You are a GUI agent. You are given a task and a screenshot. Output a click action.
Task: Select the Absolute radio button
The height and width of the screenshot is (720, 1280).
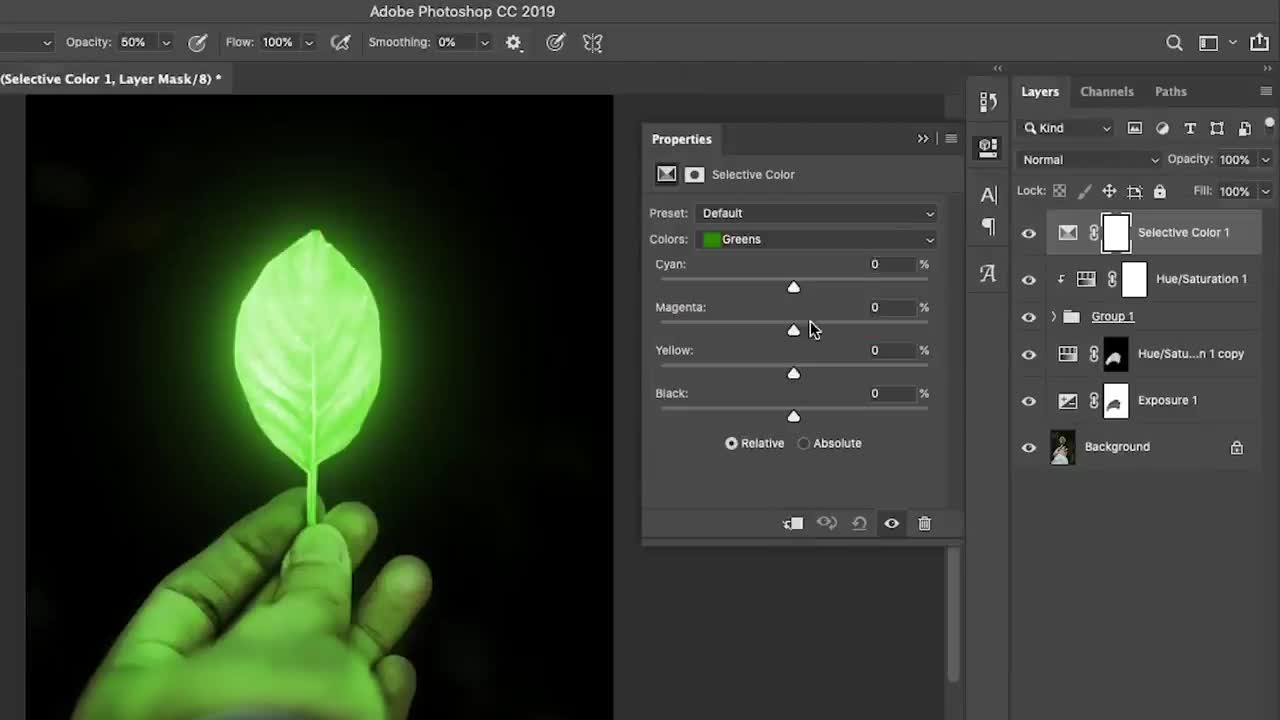[804, 443]
